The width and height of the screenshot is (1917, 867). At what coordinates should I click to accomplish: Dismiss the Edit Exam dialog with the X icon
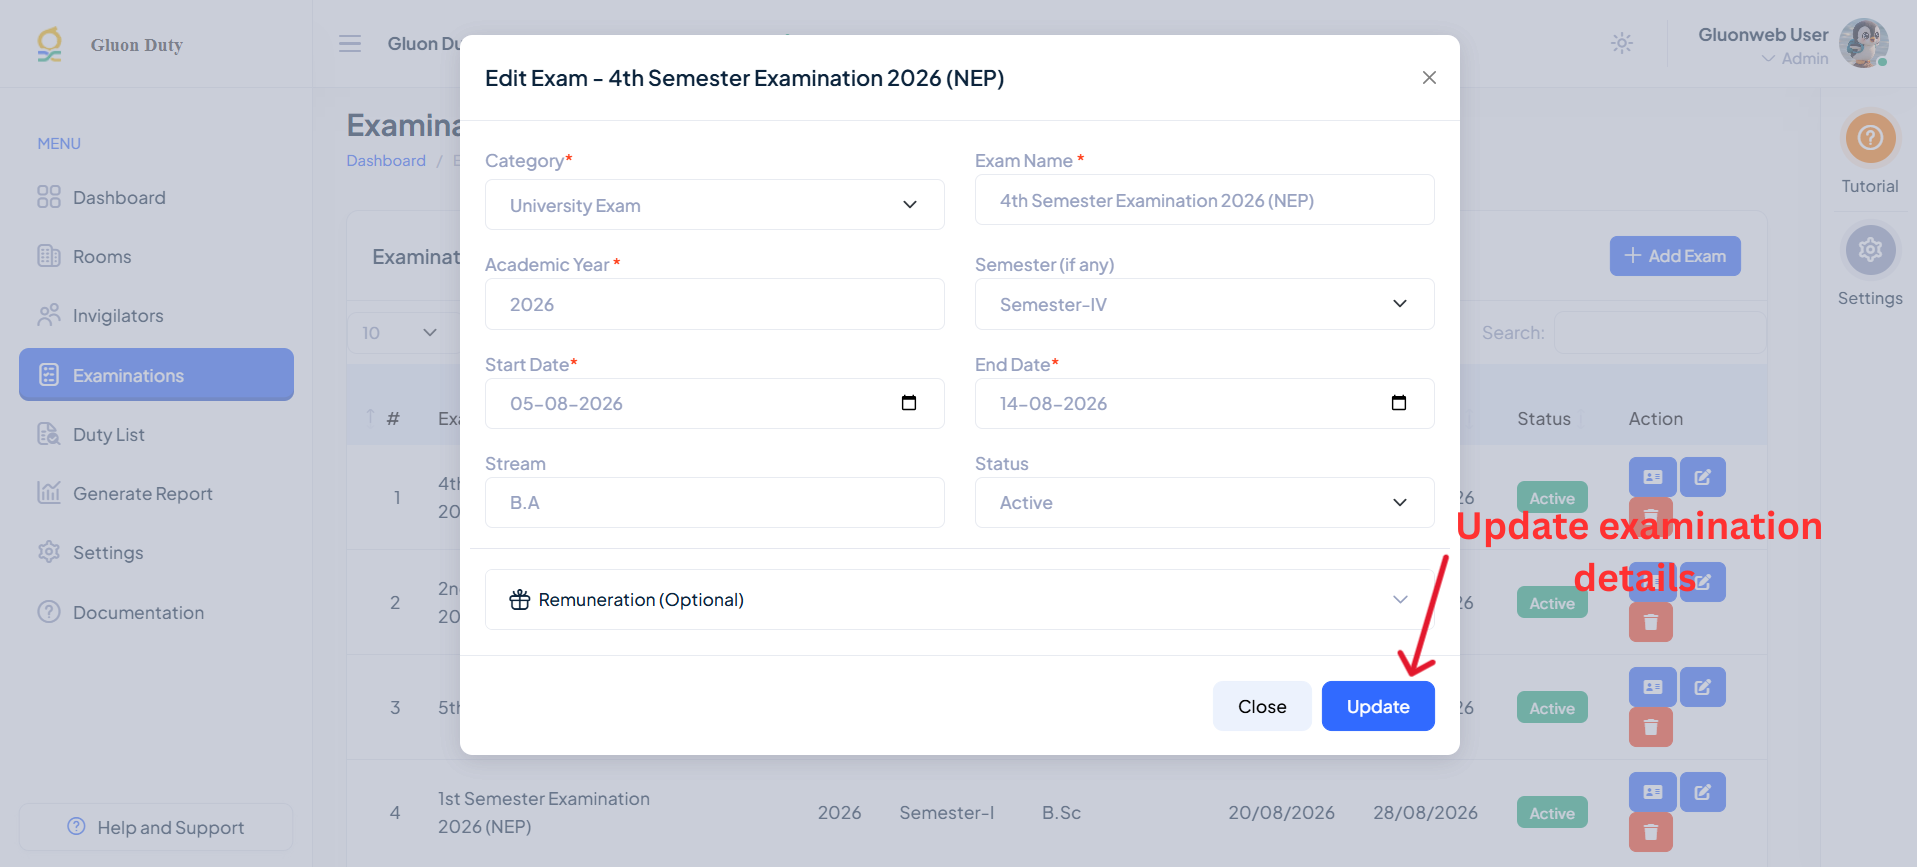click(x=1429, y=78)
